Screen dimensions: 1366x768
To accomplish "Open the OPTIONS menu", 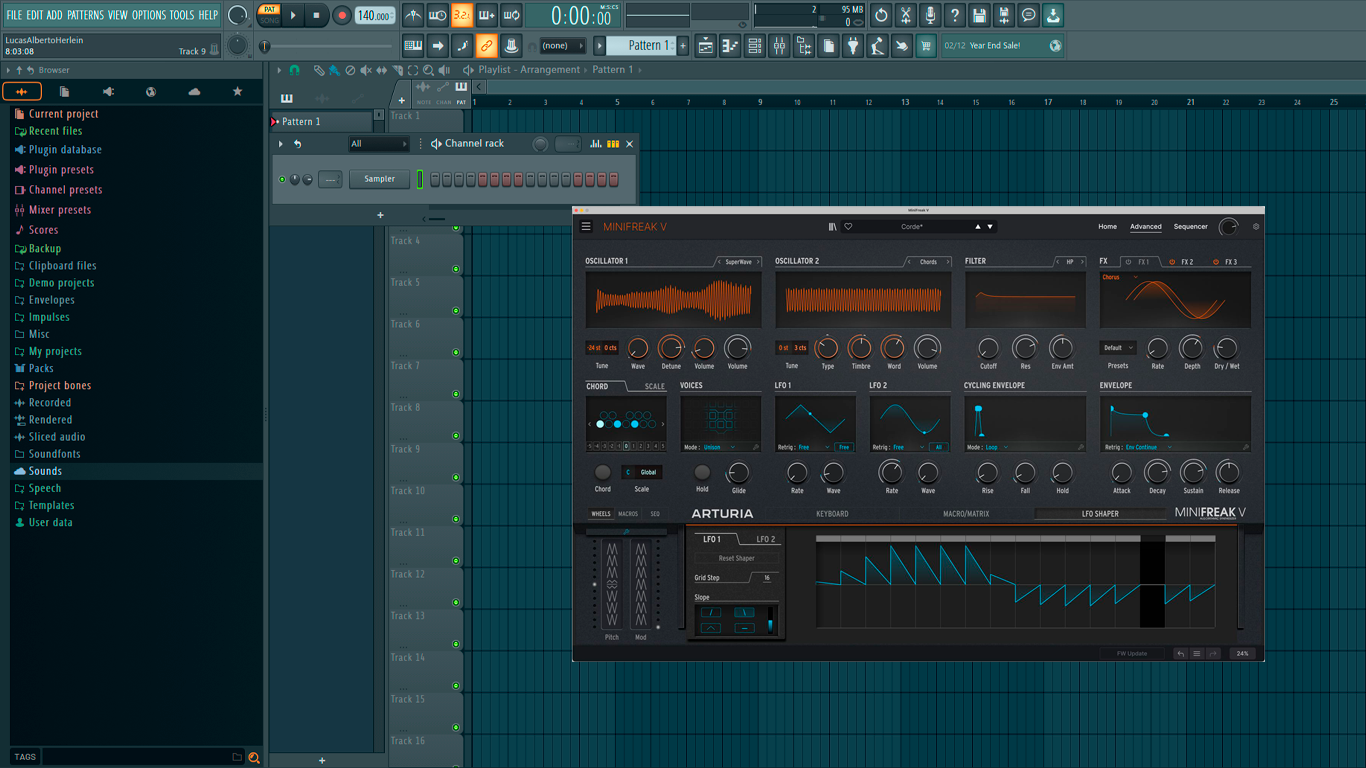I will (149, 15).
